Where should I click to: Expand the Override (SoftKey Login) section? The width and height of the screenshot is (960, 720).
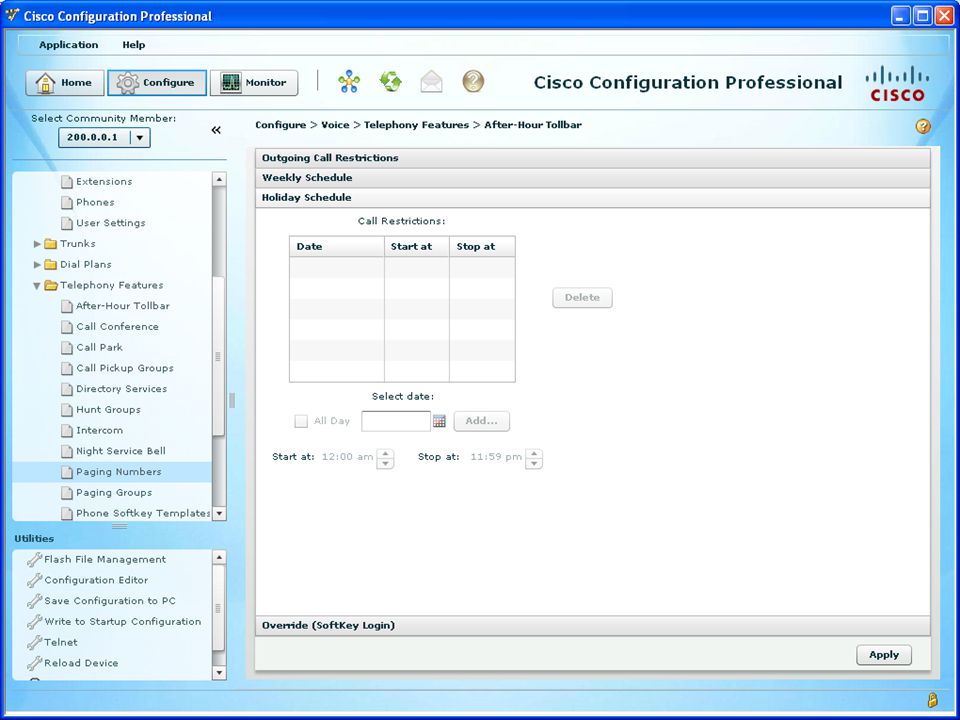coord(593,625)
